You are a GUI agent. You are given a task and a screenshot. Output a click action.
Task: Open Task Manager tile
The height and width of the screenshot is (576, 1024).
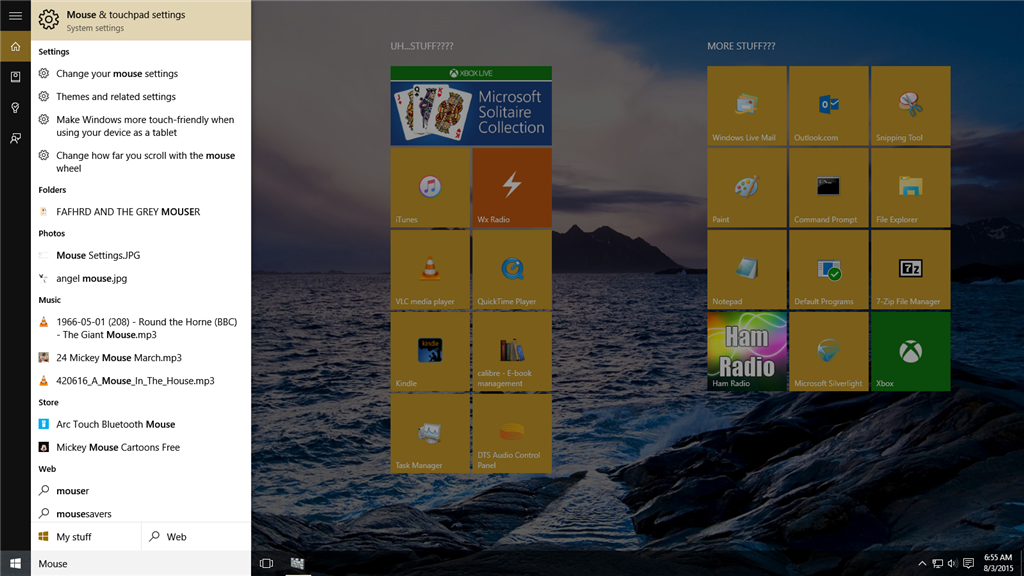(430, 433)
